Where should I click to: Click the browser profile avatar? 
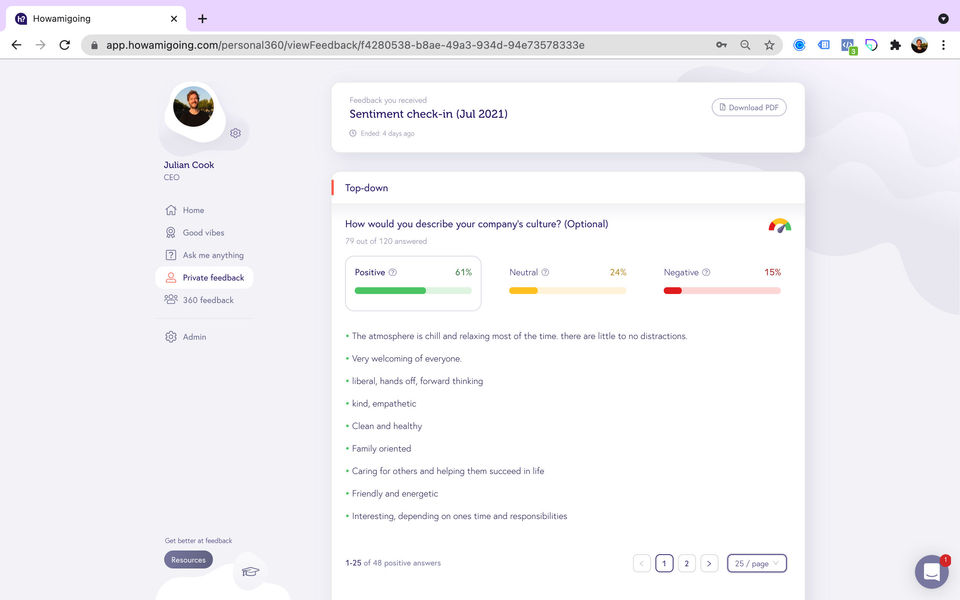919,45
